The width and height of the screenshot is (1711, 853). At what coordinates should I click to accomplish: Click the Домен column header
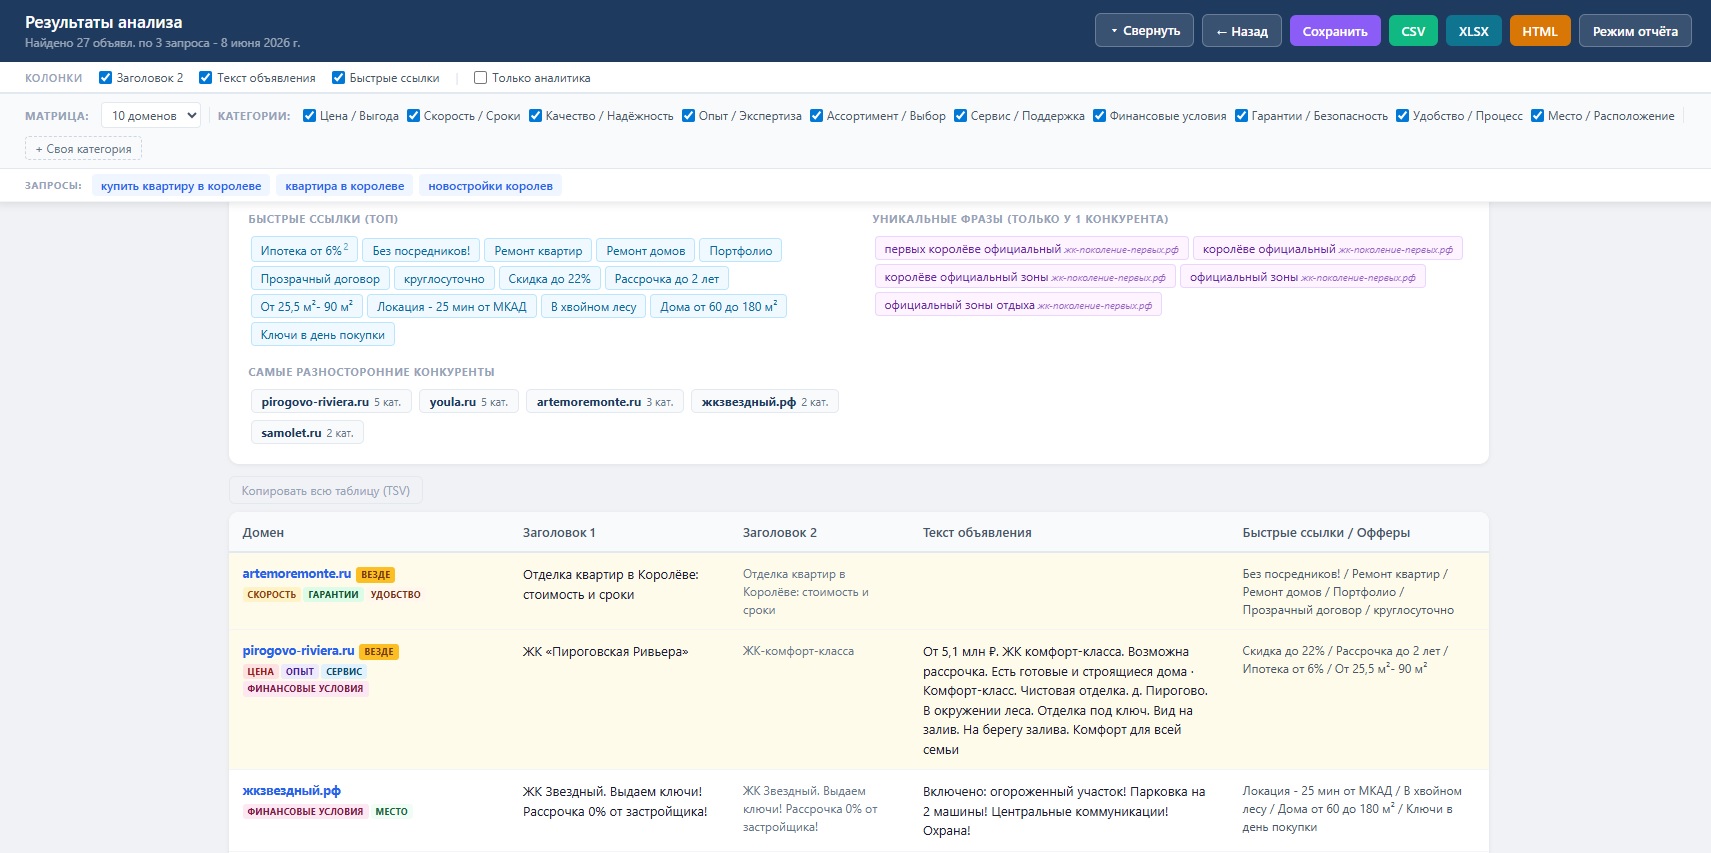263,533
